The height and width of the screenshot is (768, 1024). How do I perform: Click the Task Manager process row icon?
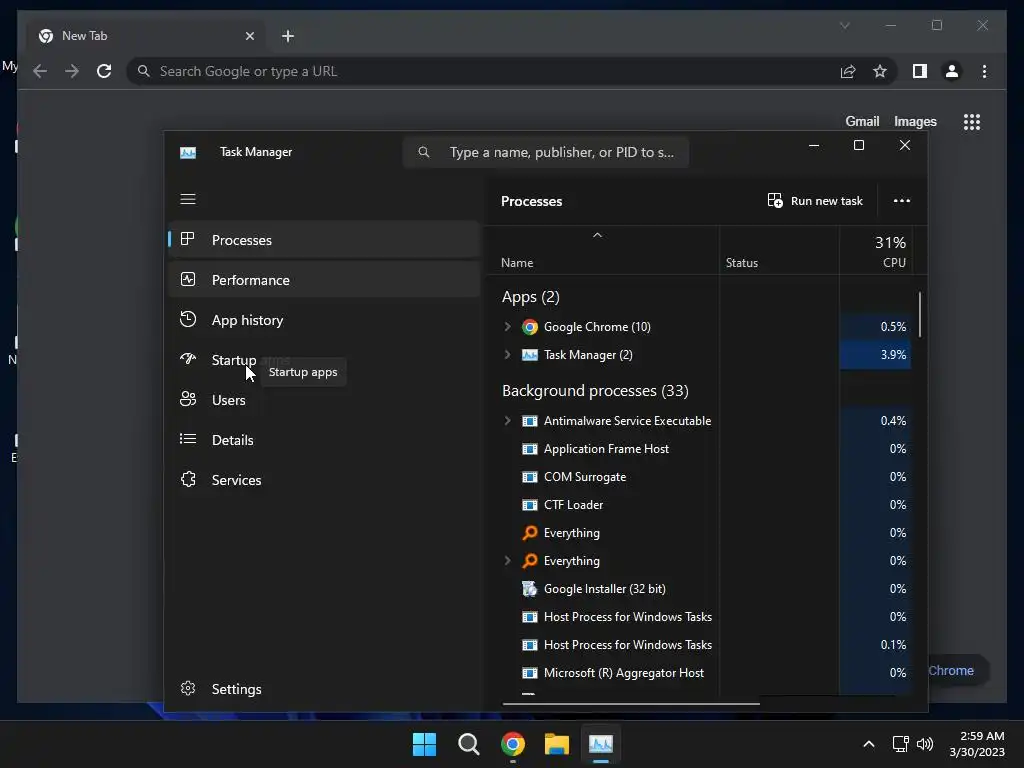point(530,355)
